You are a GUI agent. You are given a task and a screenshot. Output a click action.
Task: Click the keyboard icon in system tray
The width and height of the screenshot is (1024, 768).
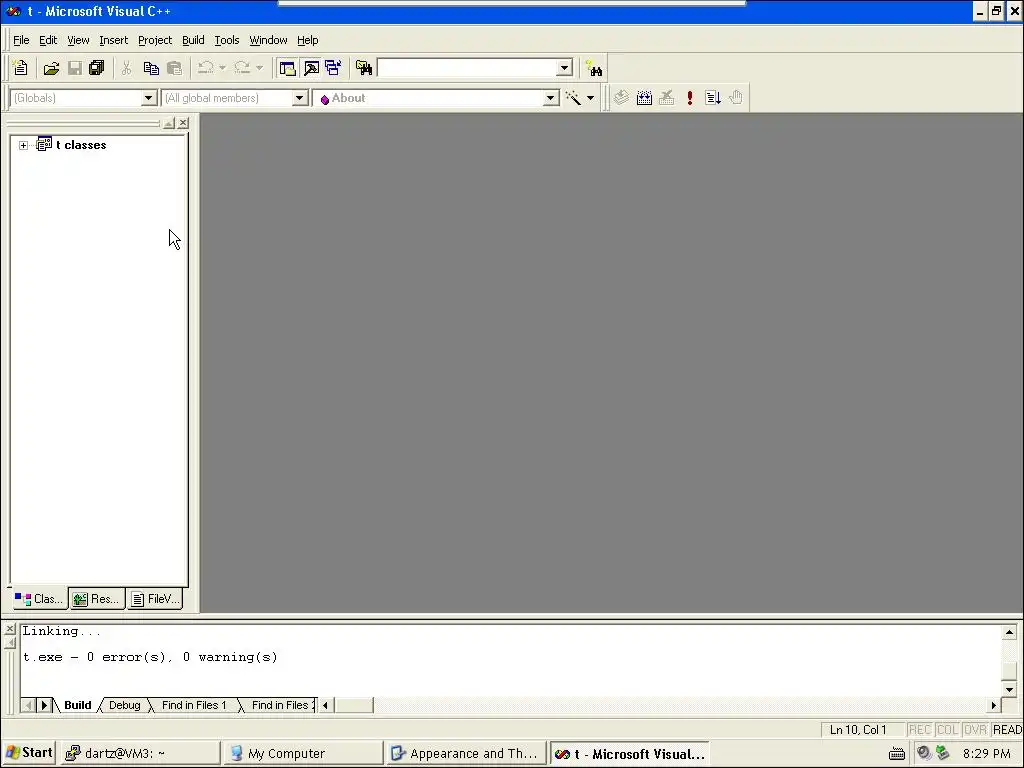897,754
